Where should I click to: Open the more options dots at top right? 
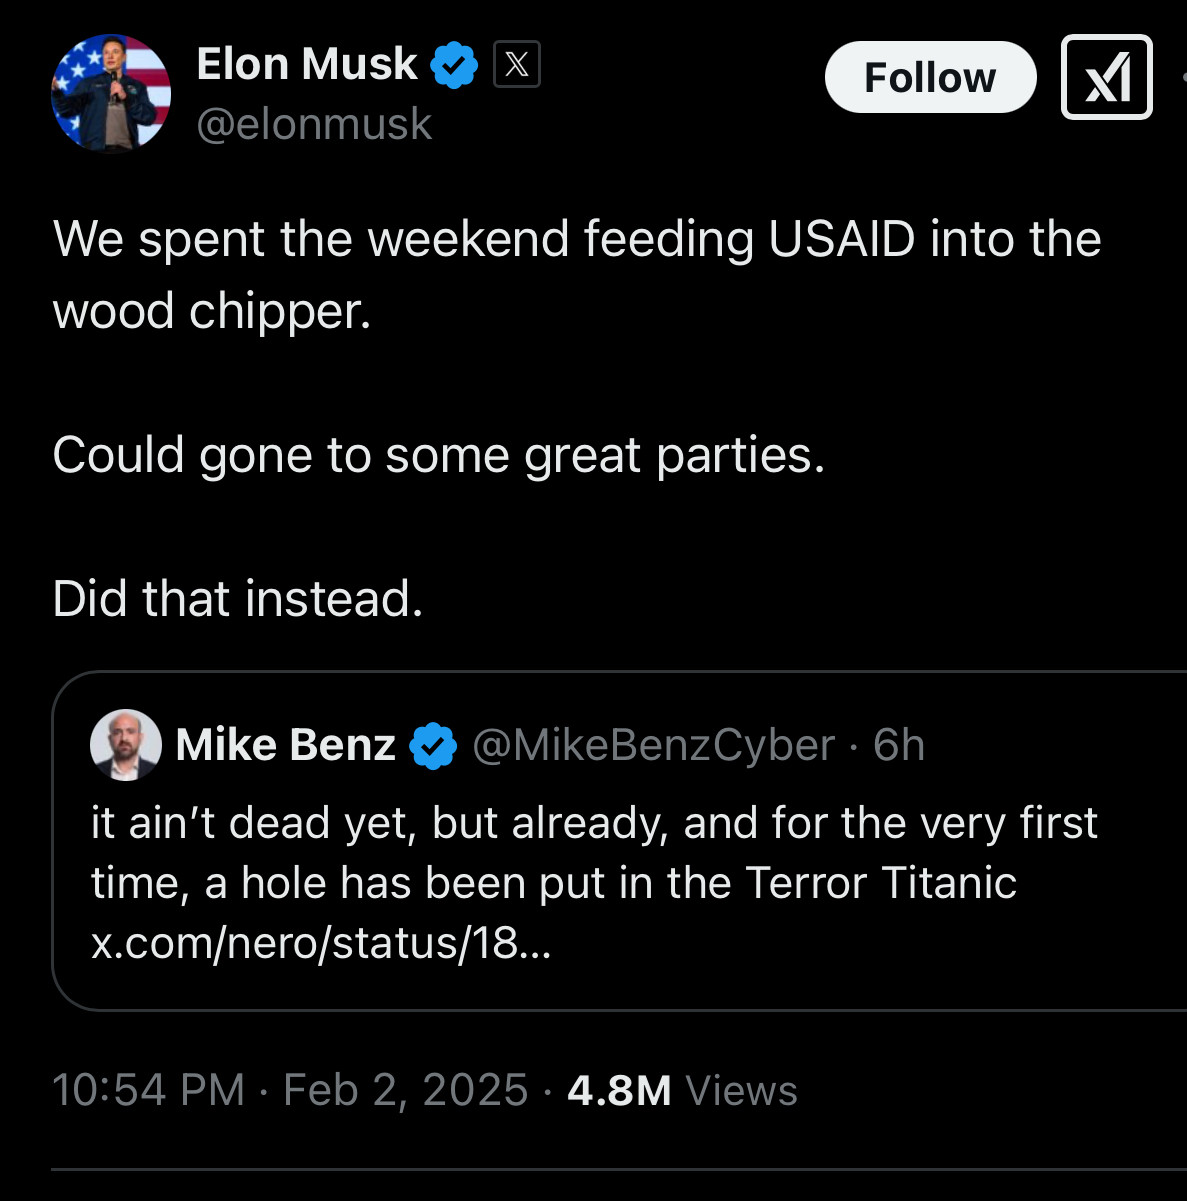[x=1183, y=78]
